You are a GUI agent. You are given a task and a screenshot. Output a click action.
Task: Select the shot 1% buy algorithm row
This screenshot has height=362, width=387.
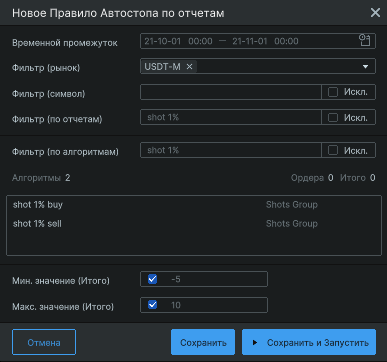[194, 205]
